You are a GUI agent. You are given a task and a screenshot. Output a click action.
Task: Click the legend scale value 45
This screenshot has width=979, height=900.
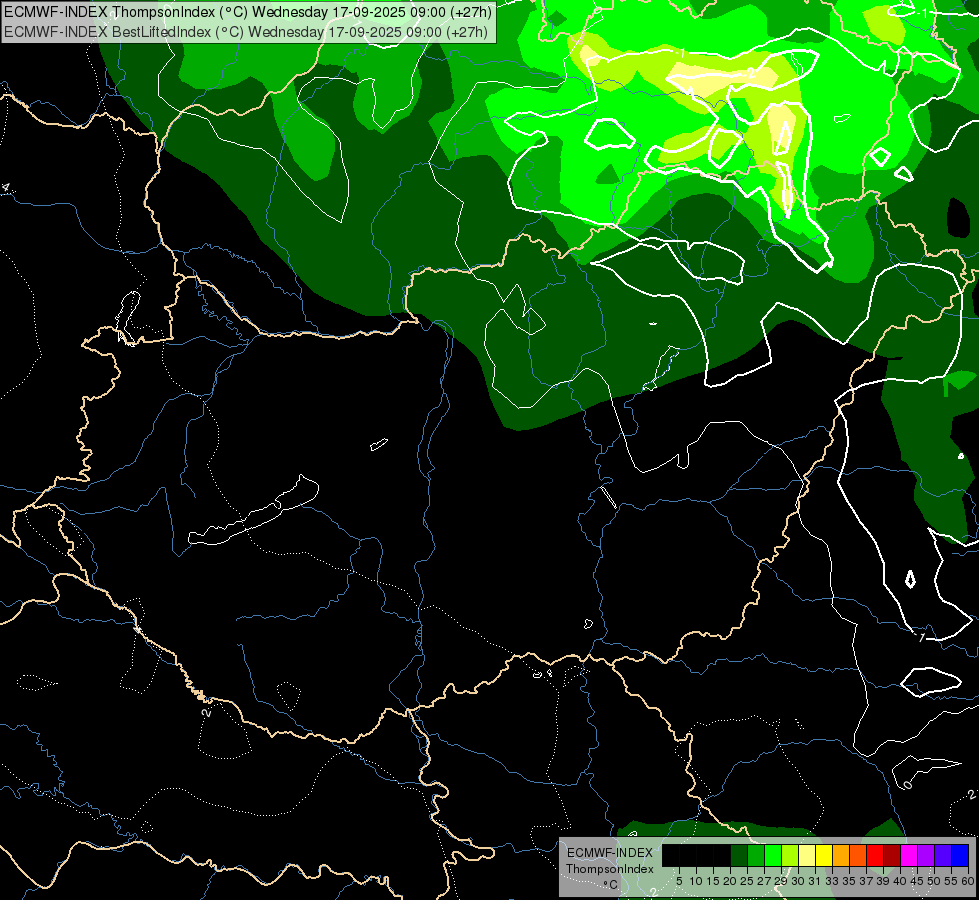pos(917,881)
